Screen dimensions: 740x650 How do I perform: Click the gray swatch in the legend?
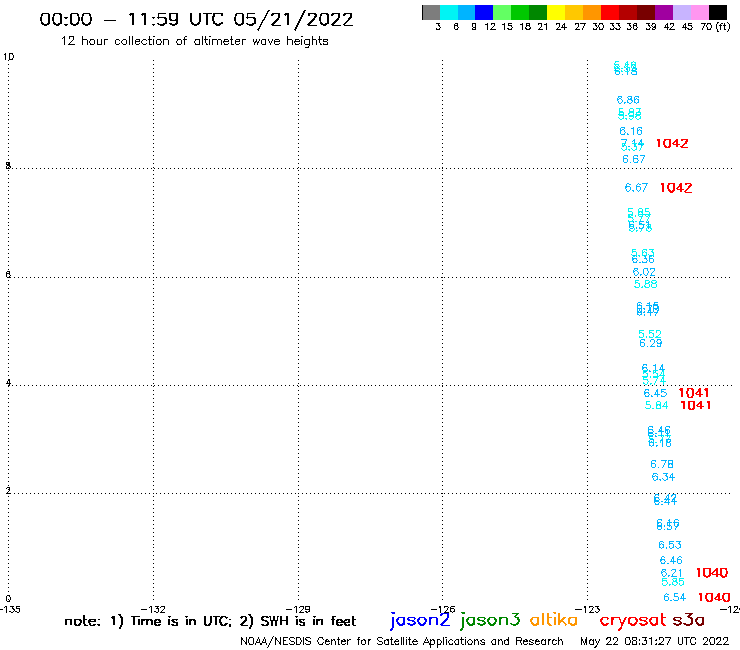431,12
